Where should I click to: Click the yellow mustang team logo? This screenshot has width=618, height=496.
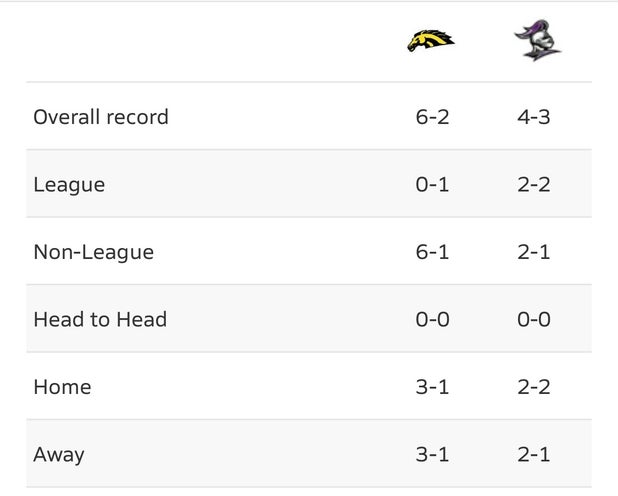pyautogui.click(x=431, y=41)
